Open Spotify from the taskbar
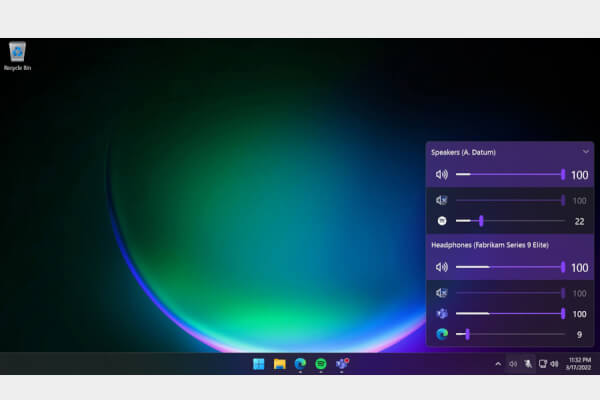Image resolution: width=600 pixels, height=400 pixels. [321, 364]
